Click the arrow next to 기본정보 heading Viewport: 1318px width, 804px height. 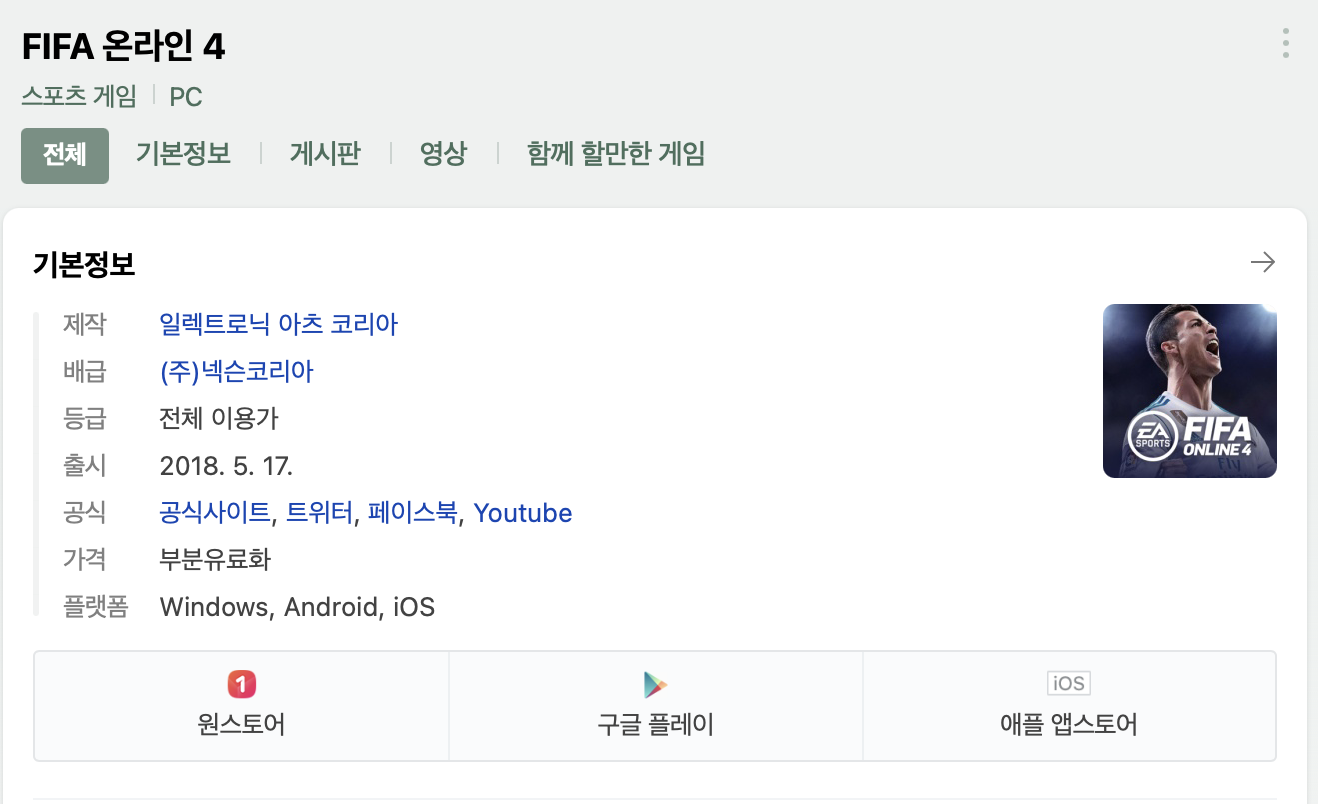click(1263, 263)
